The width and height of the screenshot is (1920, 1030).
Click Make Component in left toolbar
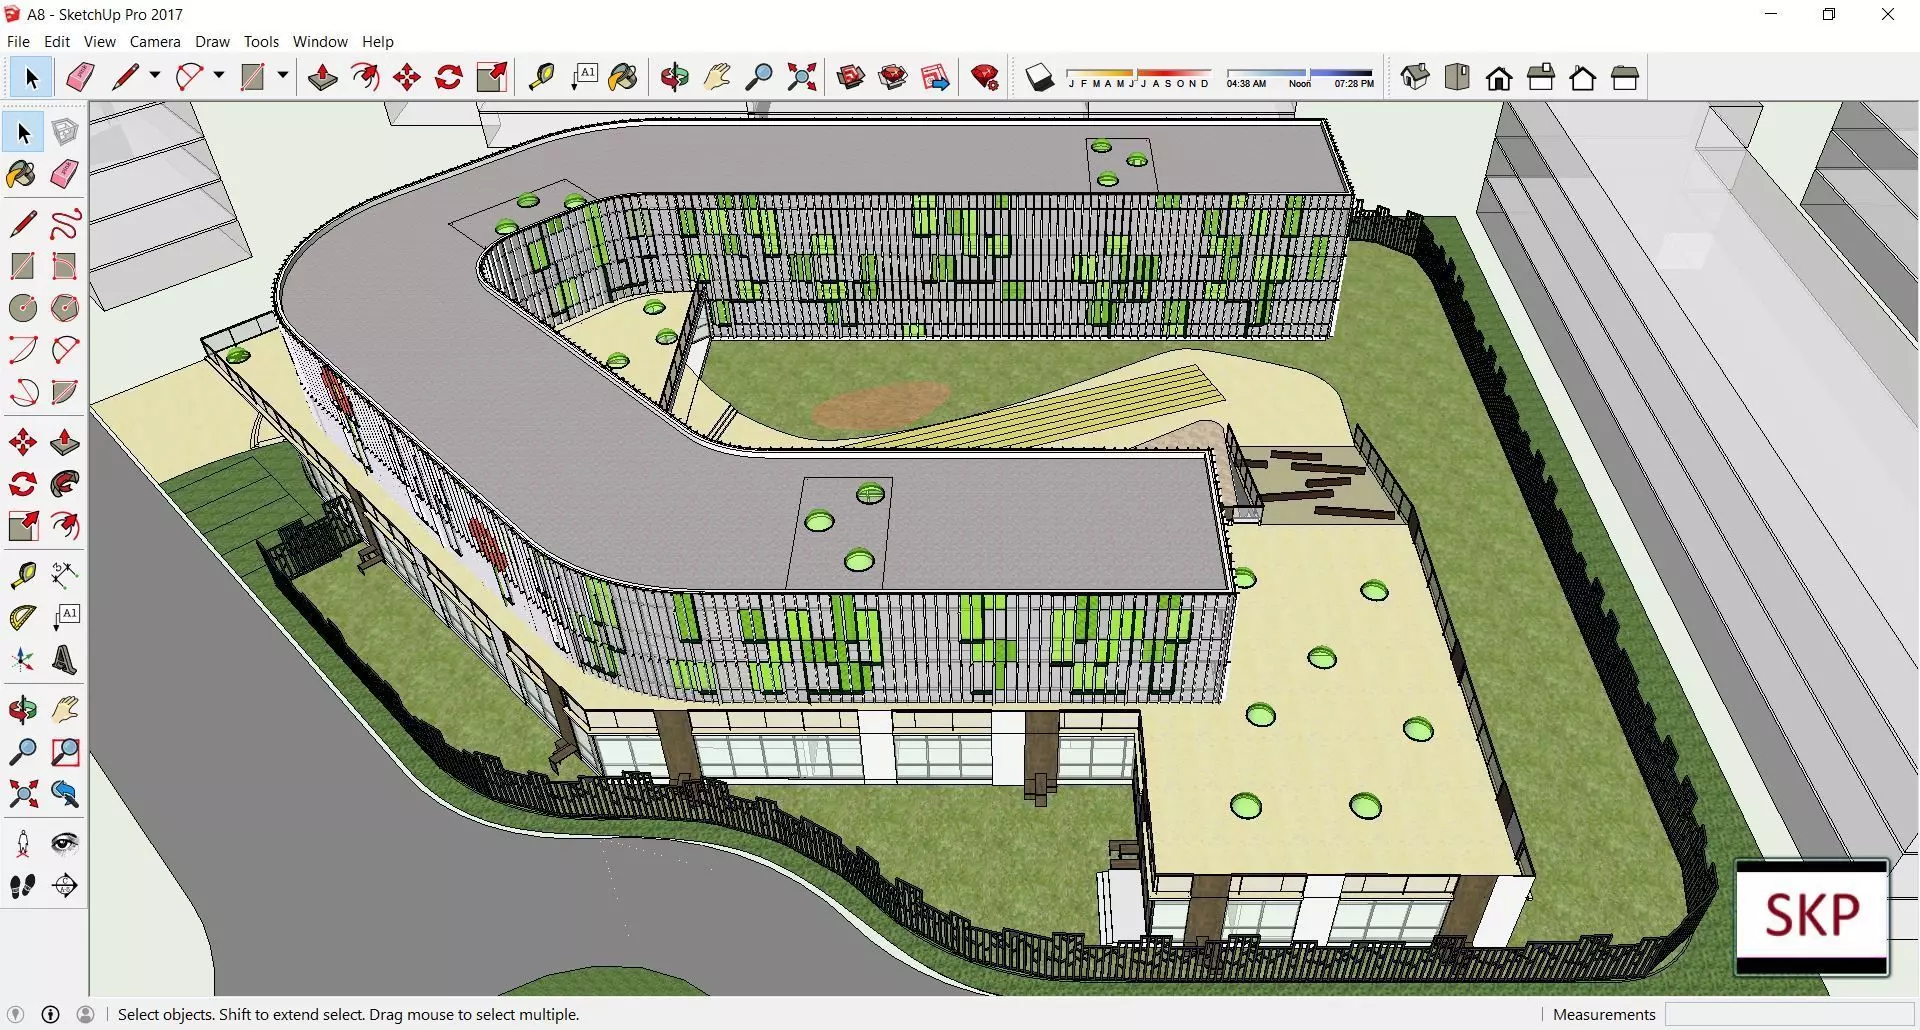pyautogui.click(x=65, y=132)
